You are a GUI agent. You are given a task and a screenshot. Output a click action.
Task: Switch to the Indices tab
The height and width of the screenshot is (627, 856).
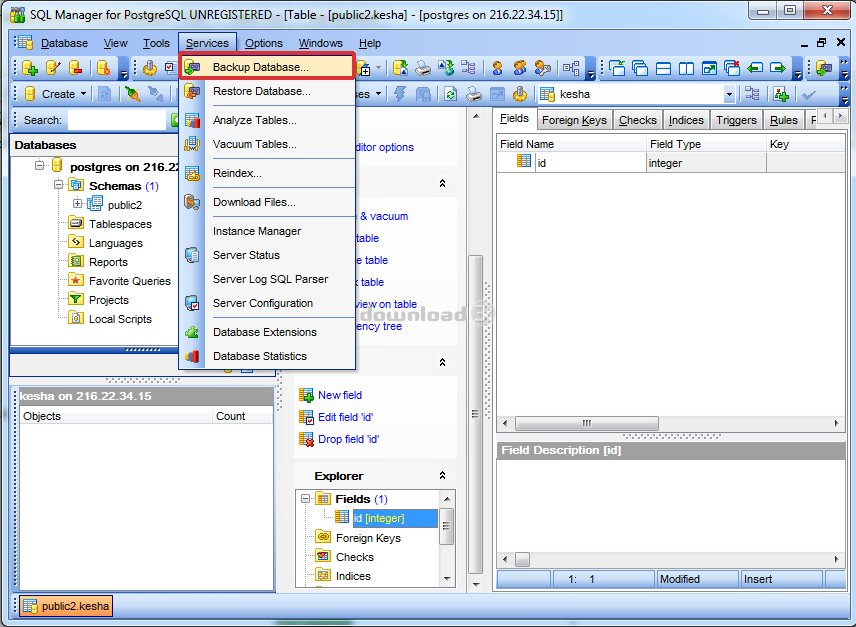point(686,119)
